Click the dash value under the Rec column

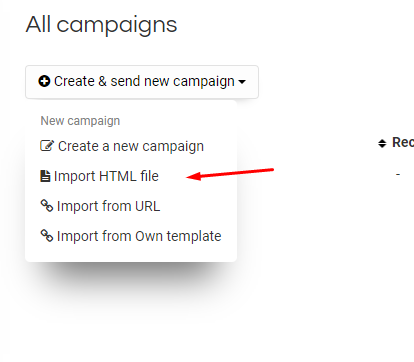tap(398, 174)
